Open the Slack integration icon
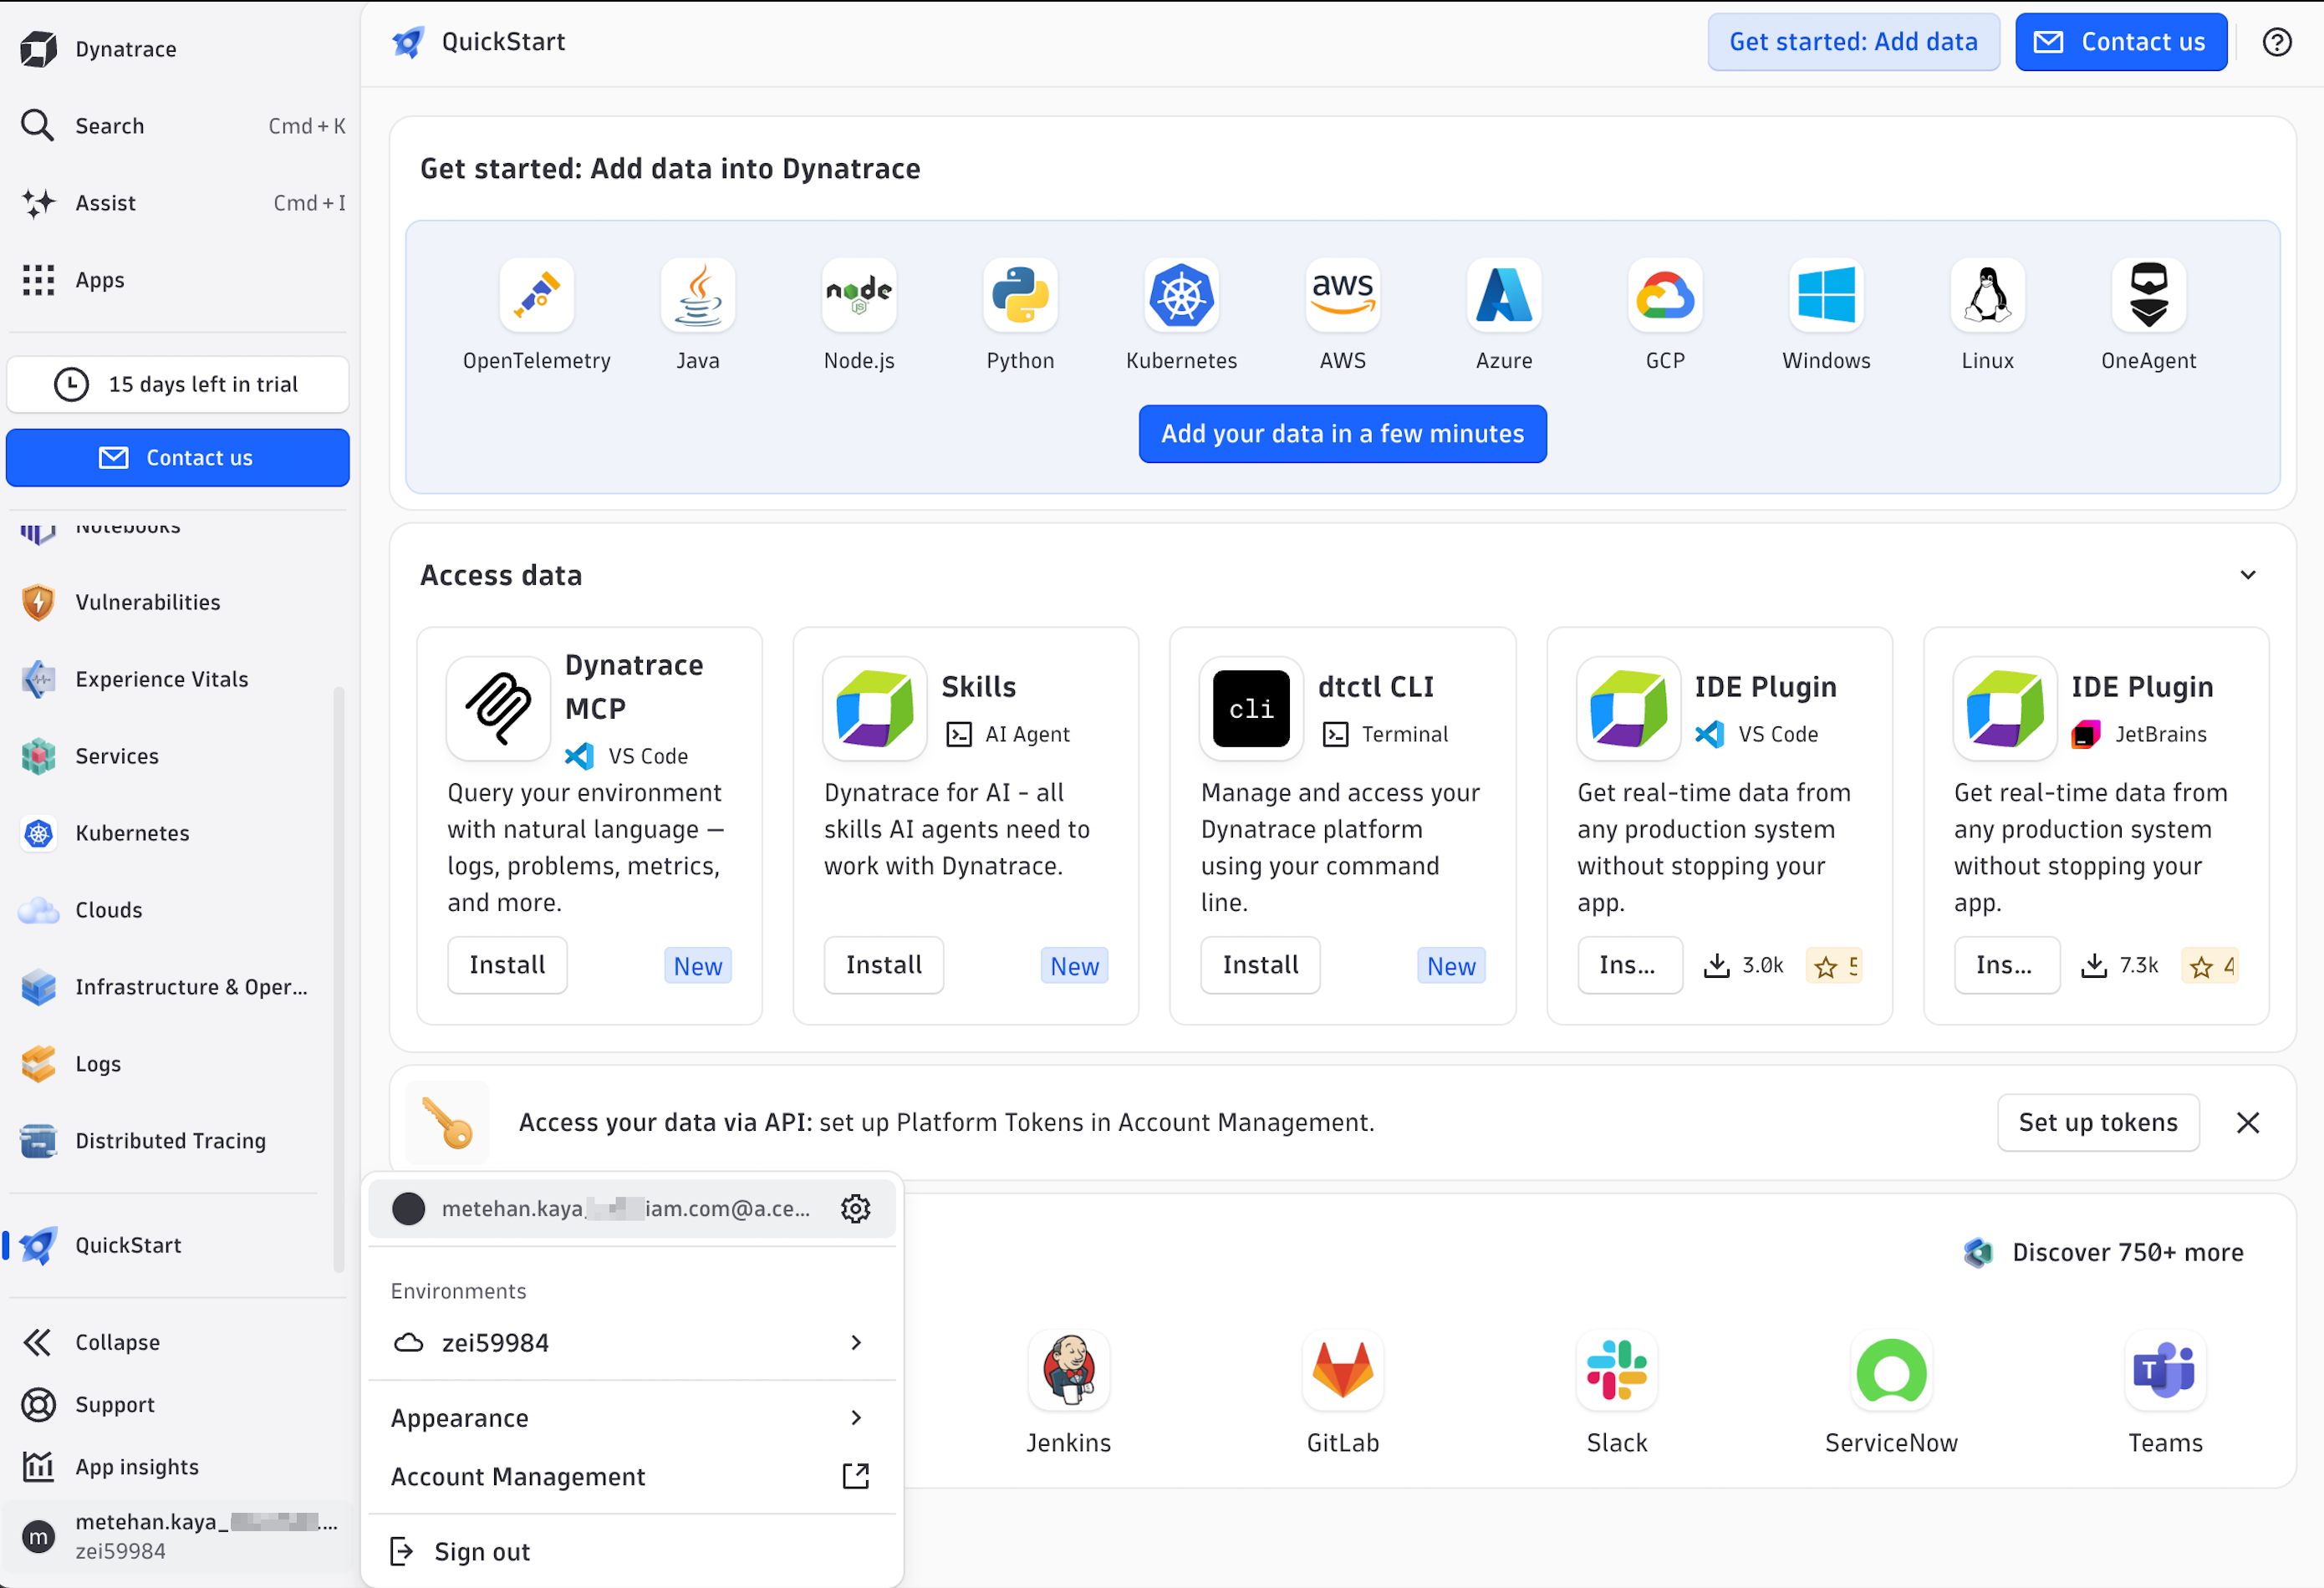The image size is (2324, 1588). point(1616,1370)
